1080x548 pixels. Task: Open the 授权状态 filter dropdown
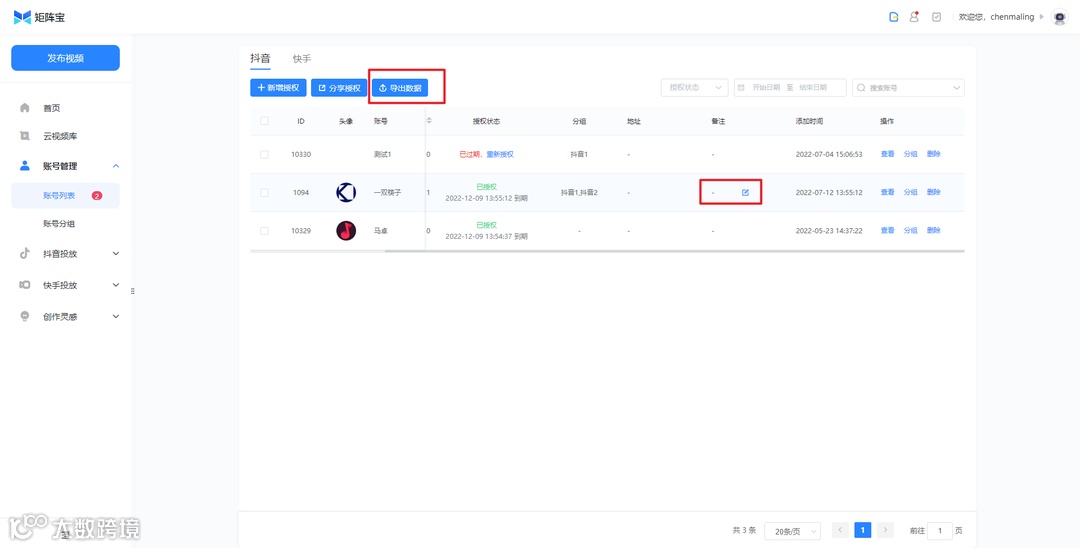pyautogui.click(x=694, y=88)
